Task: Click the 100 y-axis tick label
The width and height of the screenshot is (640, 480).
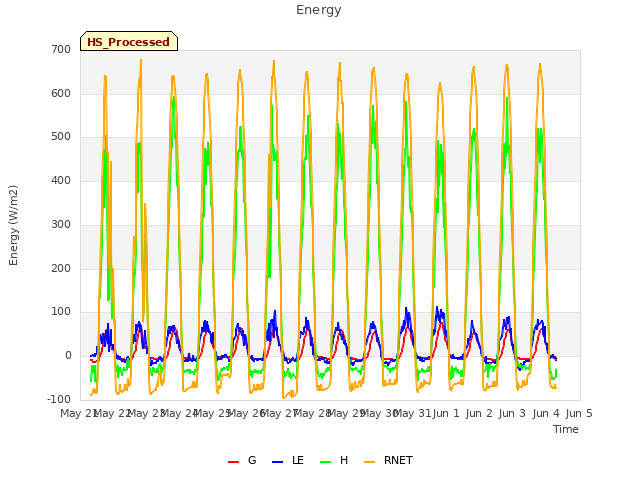Action: 61,312
